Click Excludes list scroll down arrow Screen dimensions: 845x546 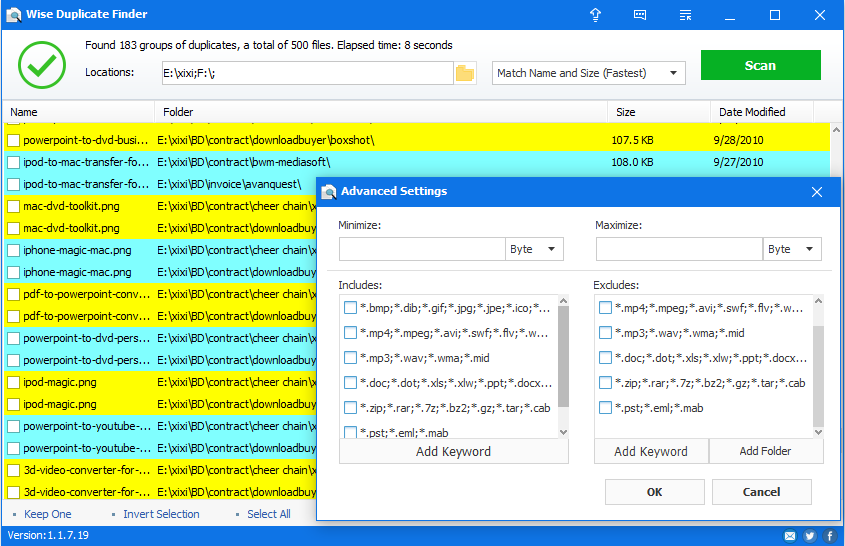pyautogui.click(x=818, y=432)
